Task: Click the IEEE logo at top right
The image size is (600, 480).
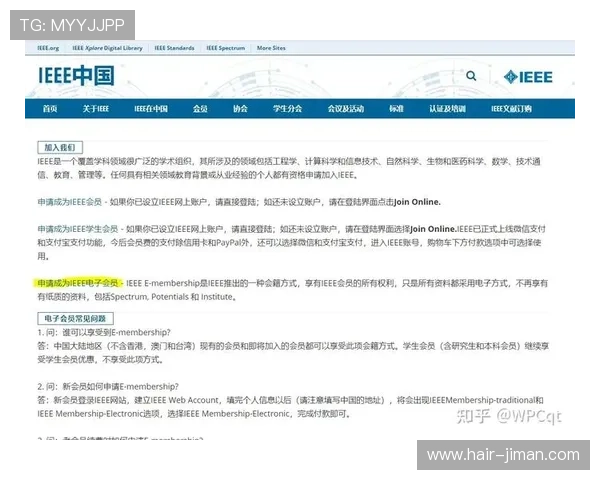Action: coord(528,77)
